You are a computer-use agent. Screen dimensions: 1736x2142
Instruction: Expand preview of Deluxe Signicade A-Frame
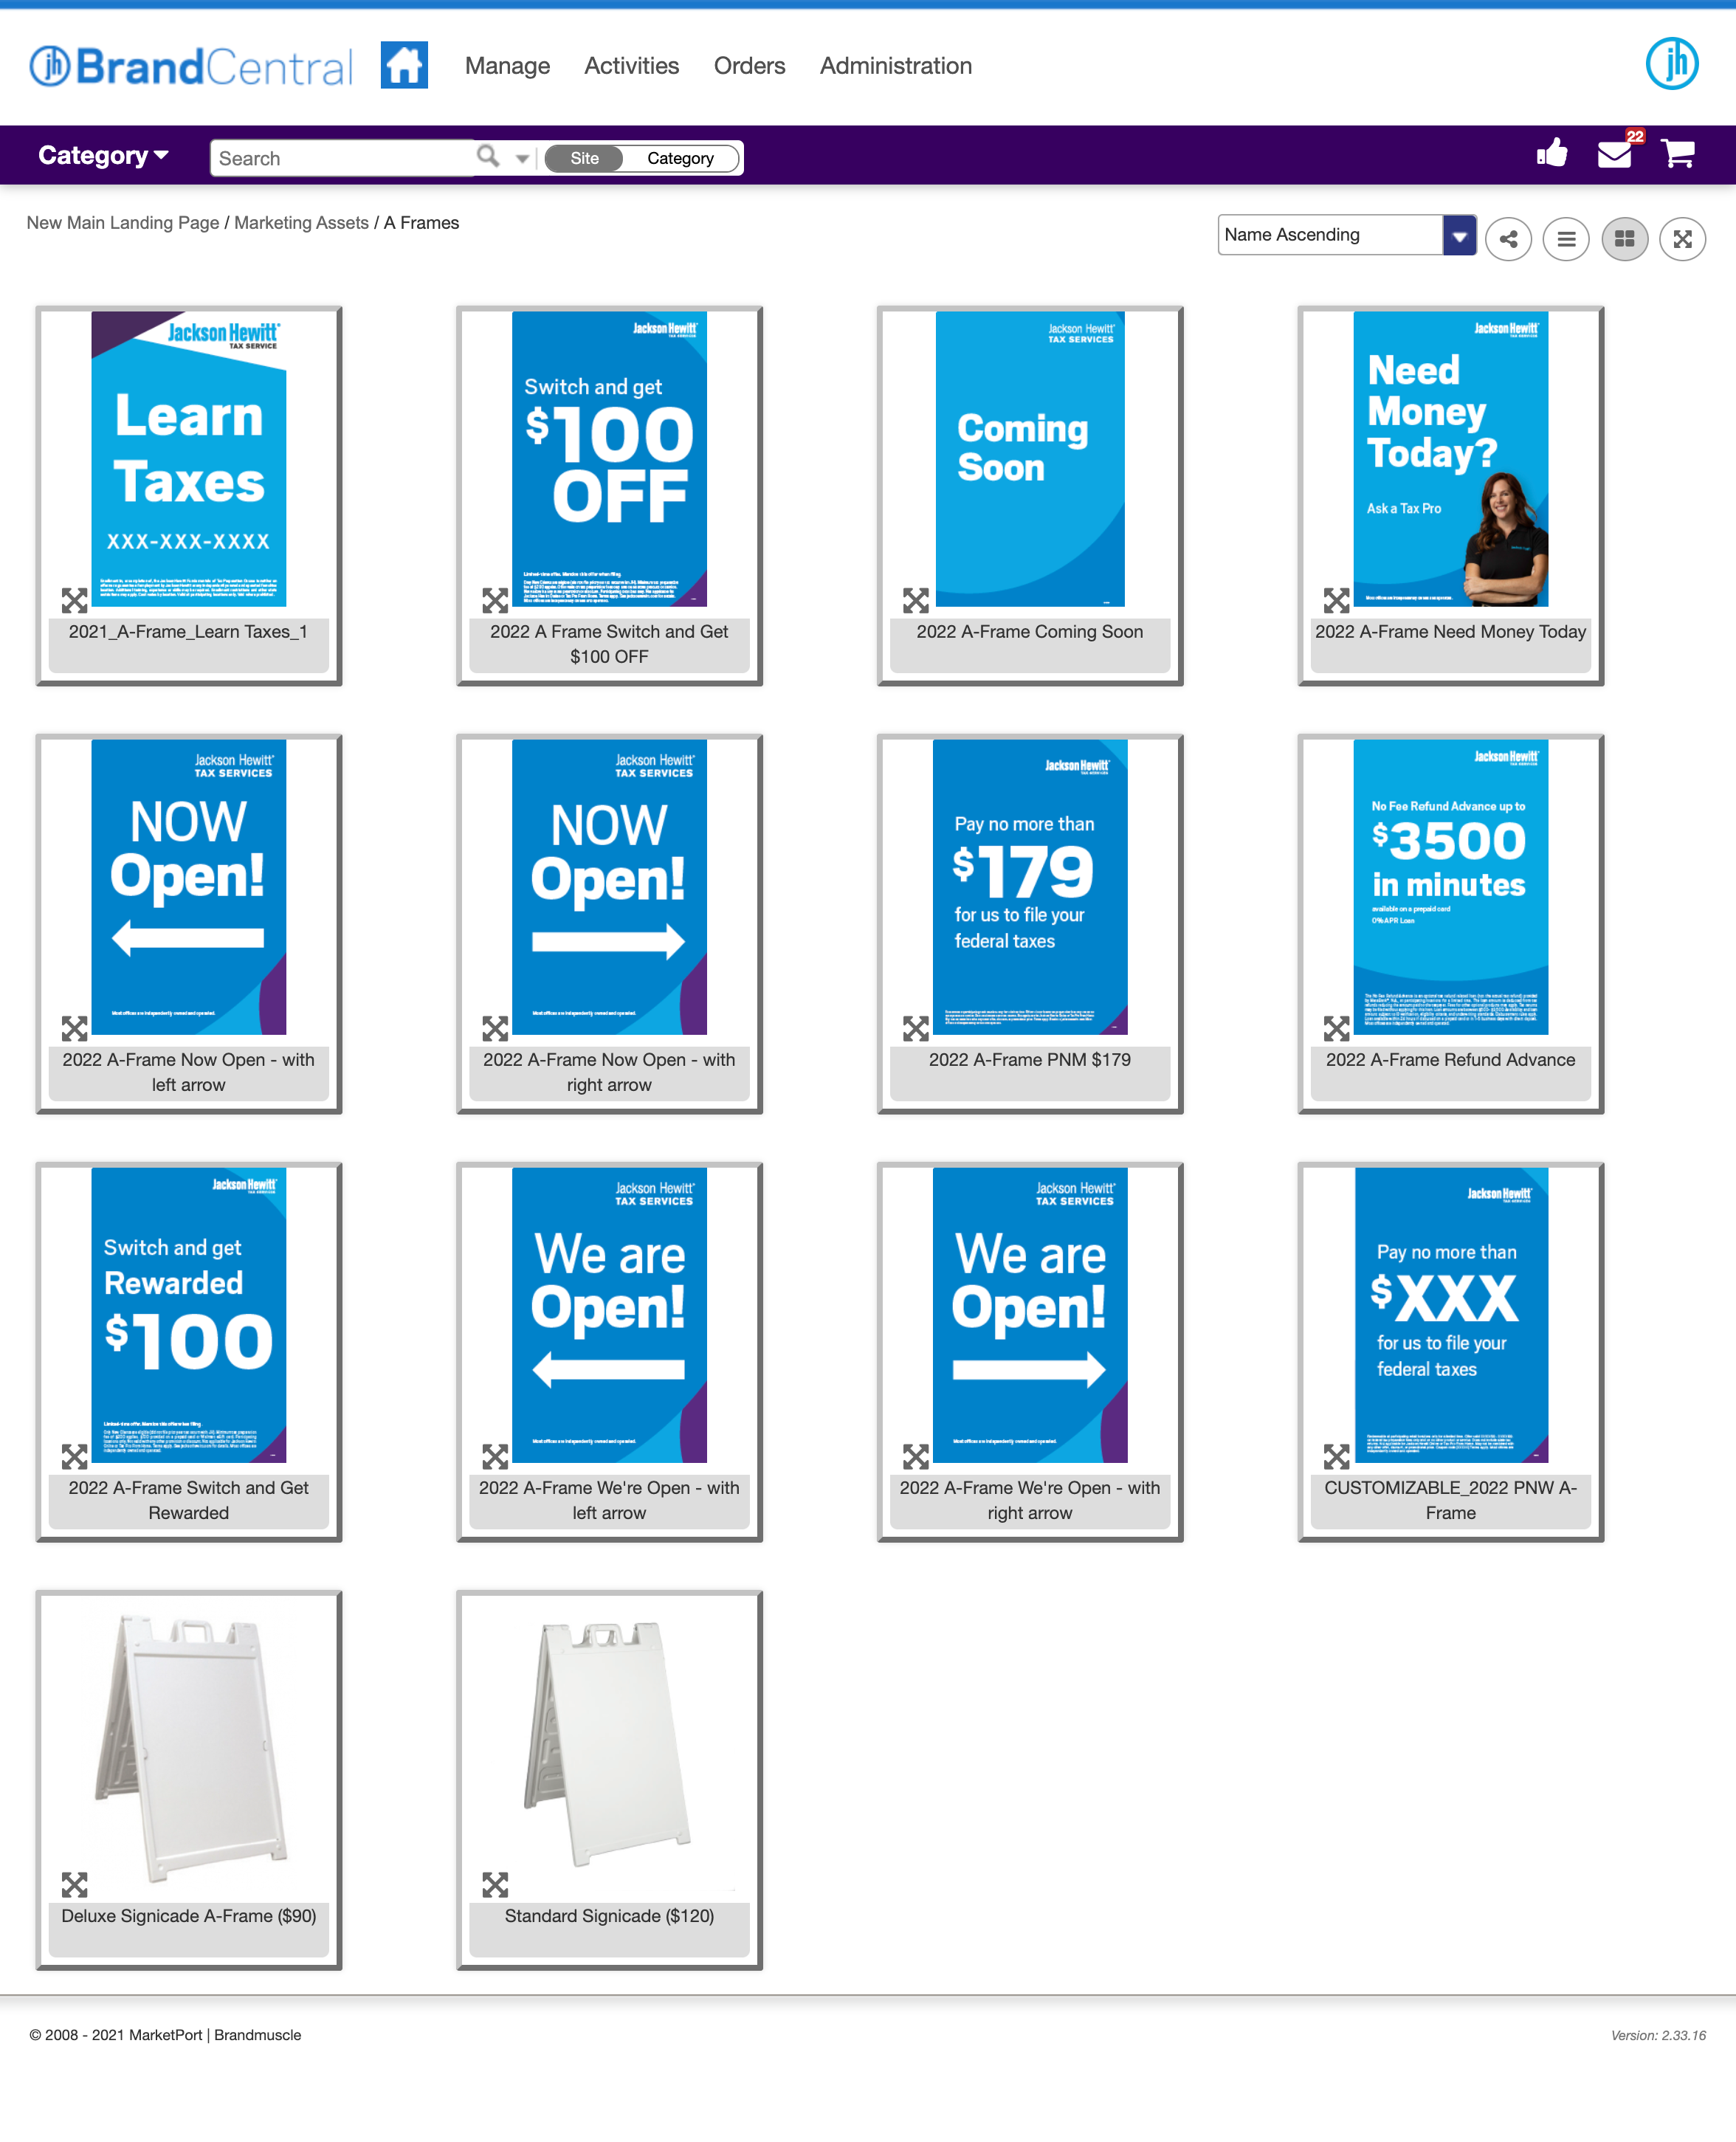pyautogui.click(x=75, y=1884)
